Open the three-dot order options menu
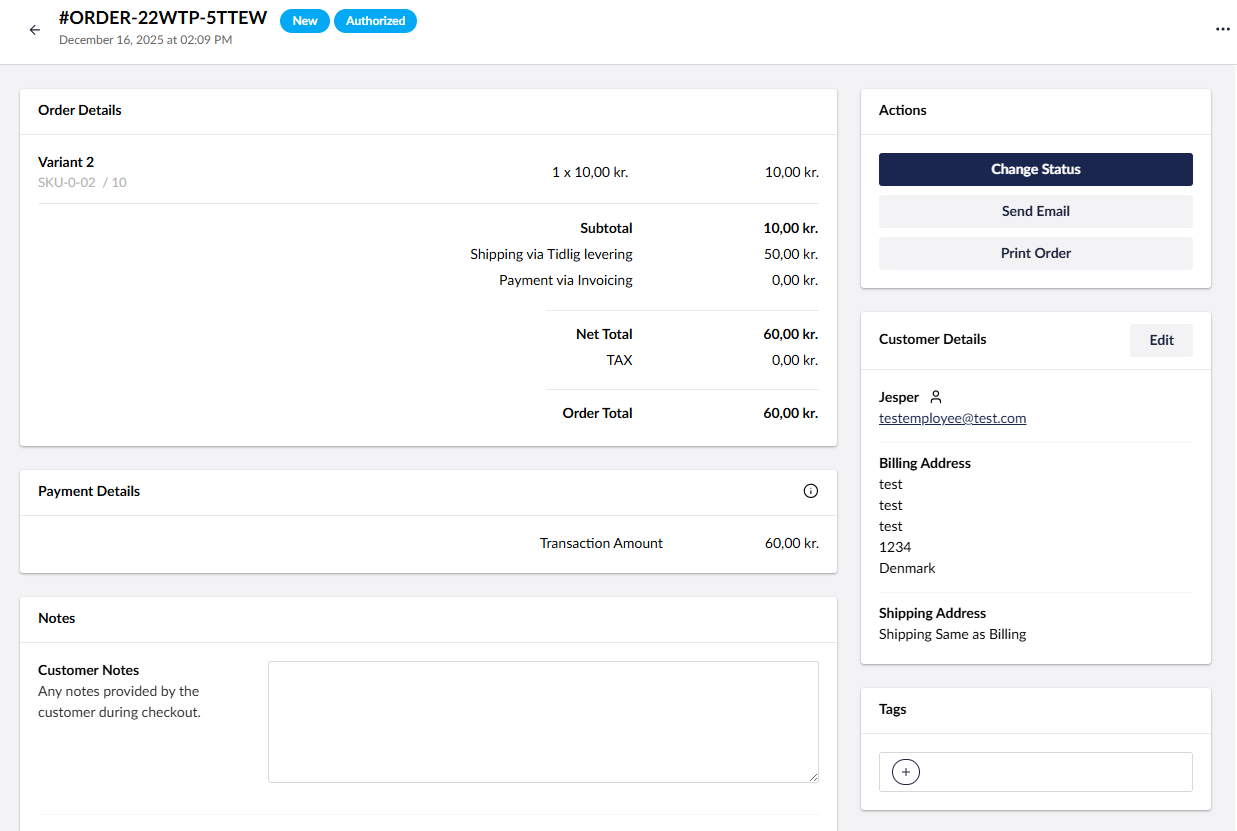 click(1222, 29)
